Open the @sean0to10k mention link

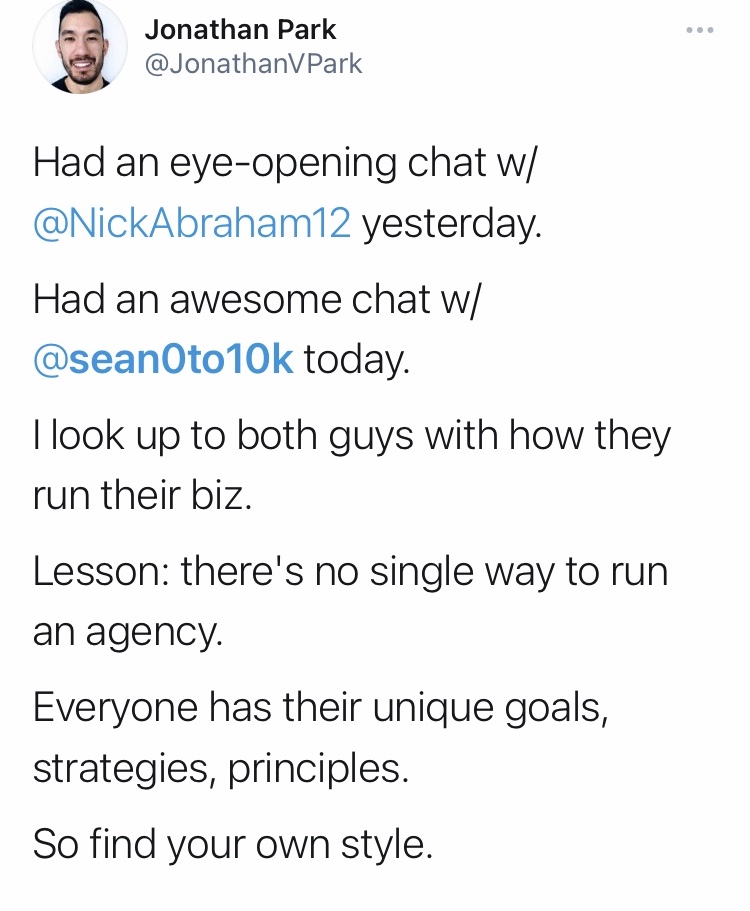(x=163, y=361)
